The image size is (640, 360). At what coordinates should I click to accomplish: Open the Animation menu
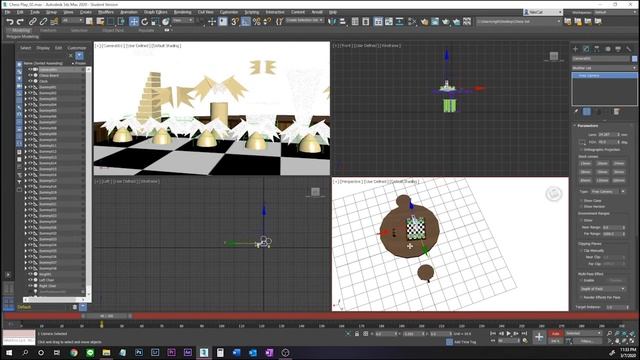coord(129,12)
